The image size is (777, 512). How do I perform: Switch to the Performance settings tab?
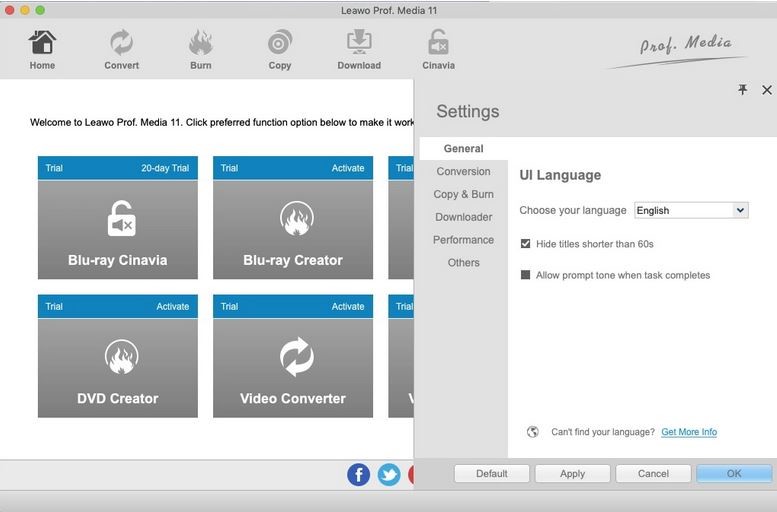coord(463,240)
